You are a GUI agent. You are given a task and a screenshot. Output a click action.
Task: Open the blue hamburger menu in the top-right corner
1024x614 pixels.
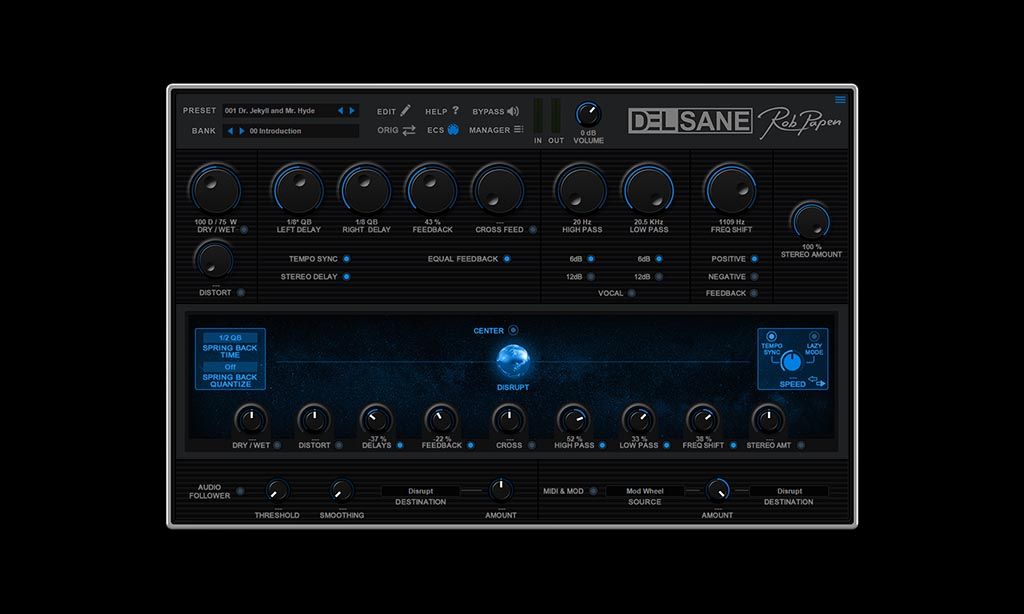point(840,99)
